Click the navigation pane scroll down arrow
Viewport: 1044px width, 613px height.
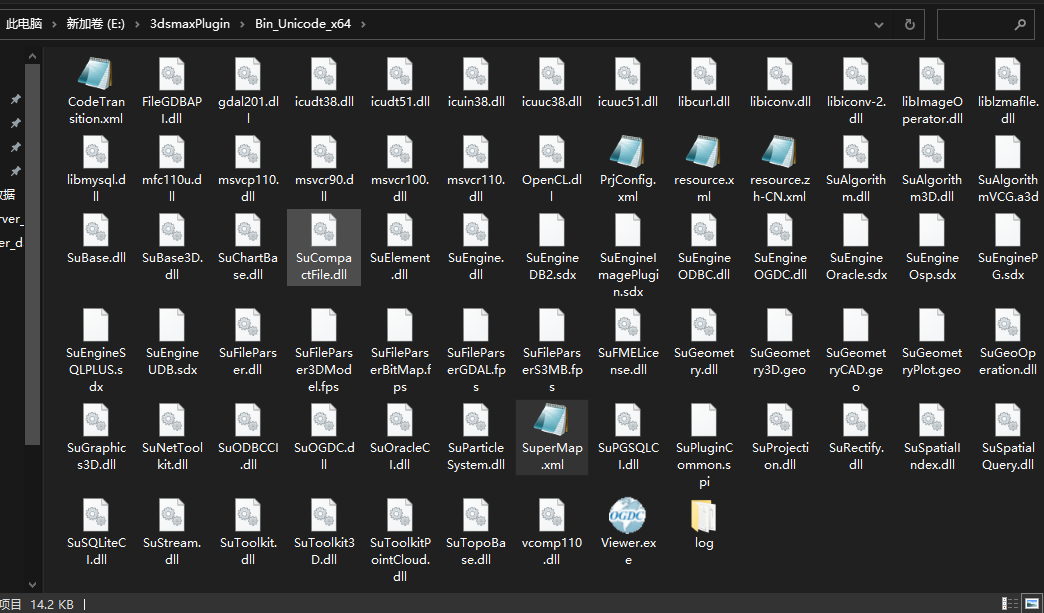coord(32,584)
